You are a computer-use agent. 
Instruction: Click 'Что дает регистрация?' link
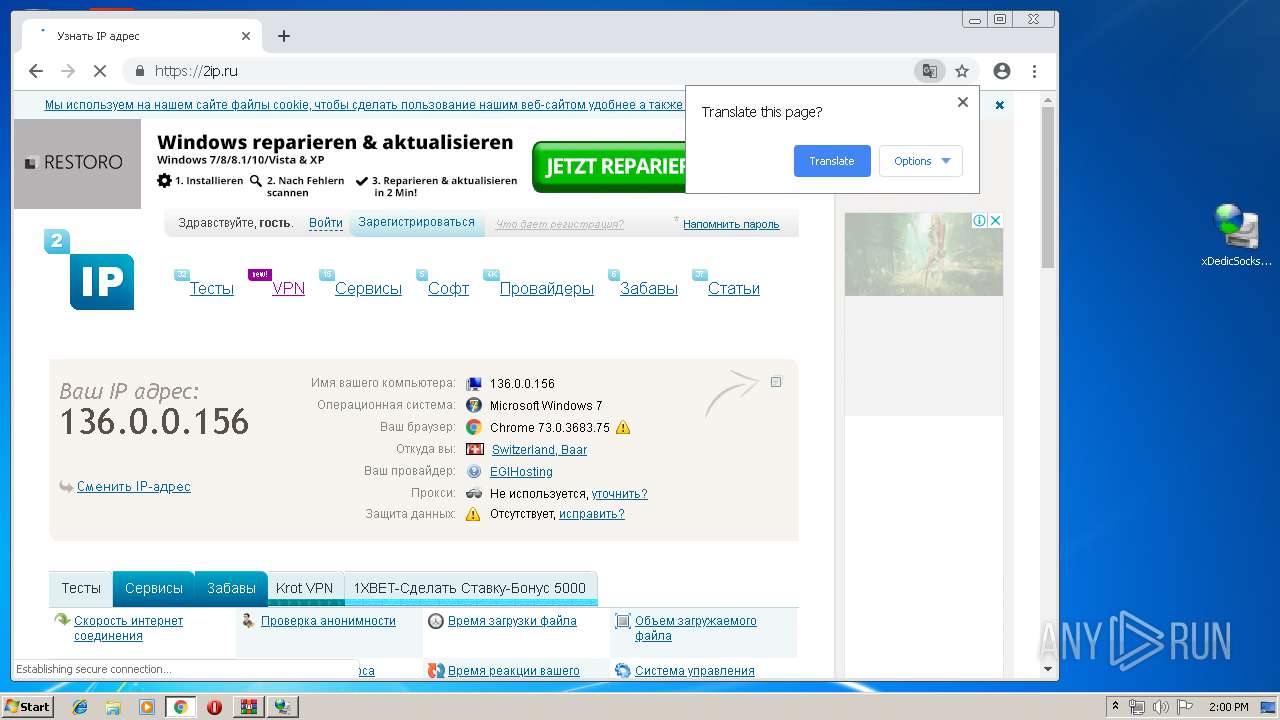click(x=560, y=225)
